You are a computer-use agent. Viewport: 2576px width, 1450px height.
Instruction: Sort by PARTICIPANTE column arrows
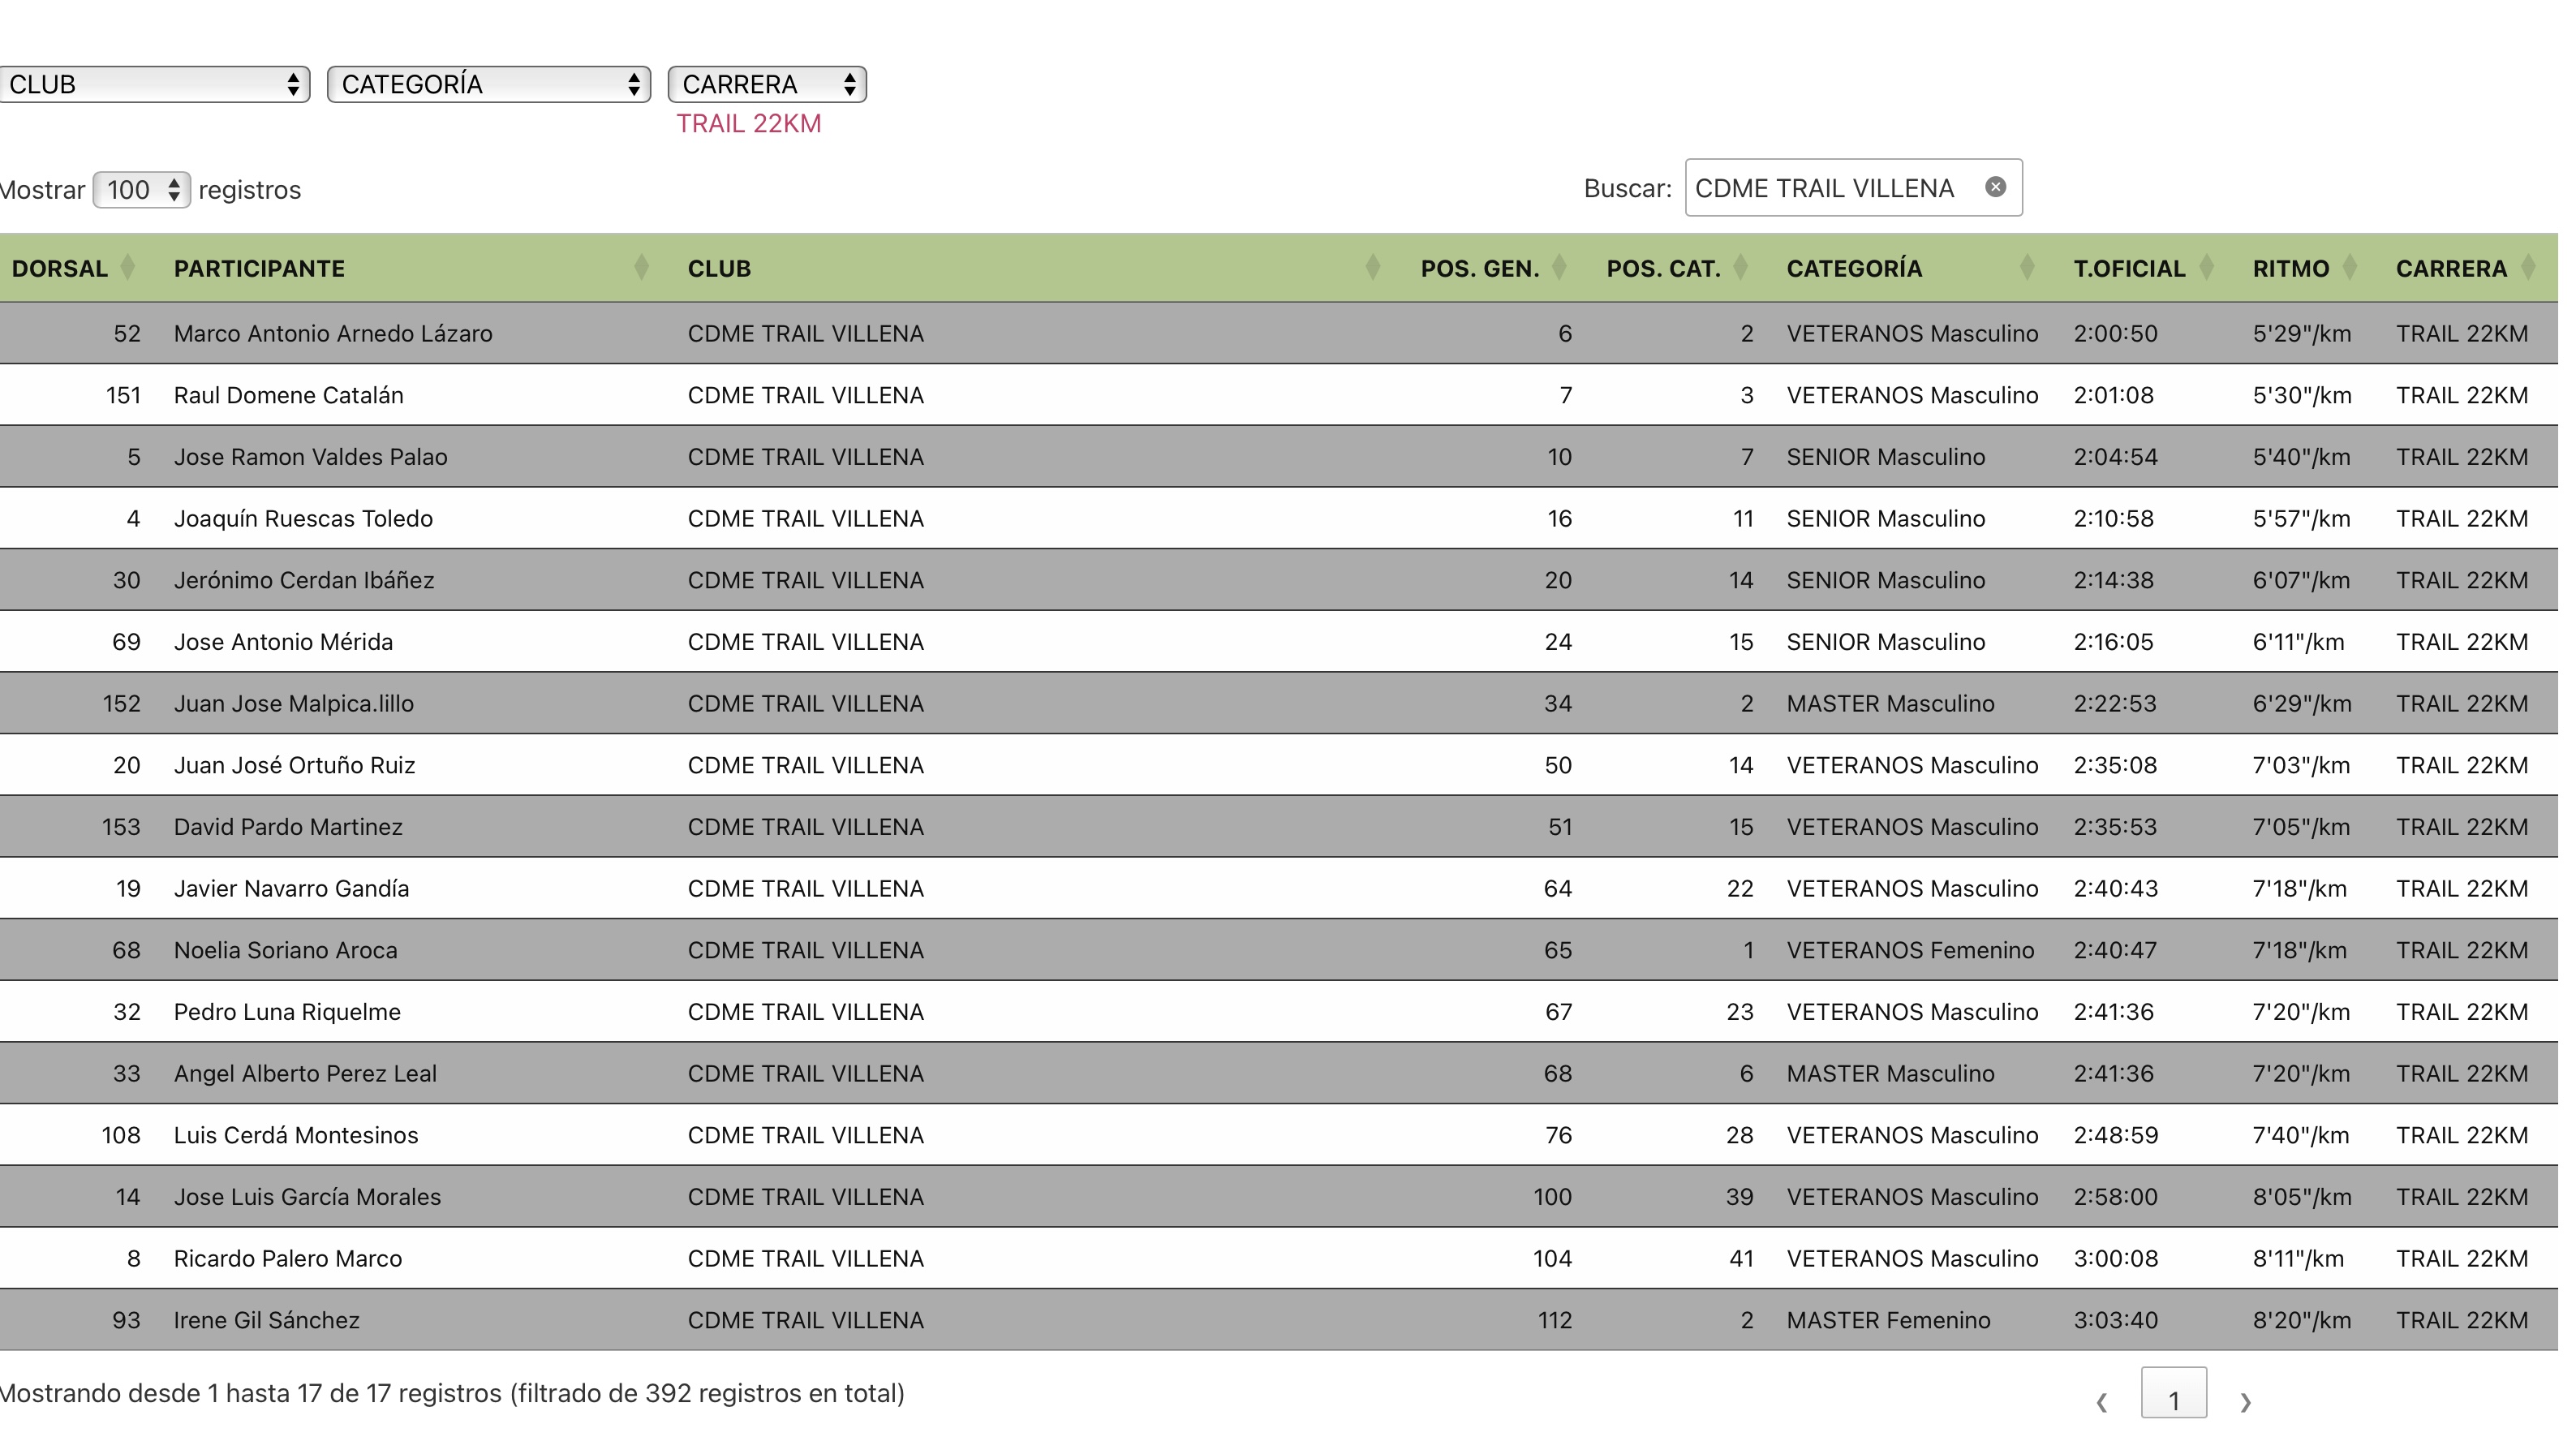pos(642,267)
